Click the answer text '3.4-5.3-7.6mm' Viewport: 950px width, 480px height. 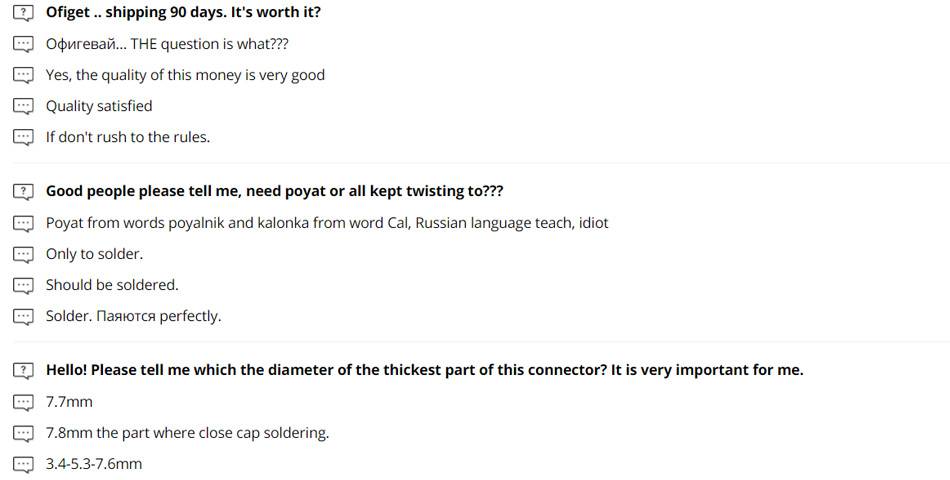(x=94, y=464)
